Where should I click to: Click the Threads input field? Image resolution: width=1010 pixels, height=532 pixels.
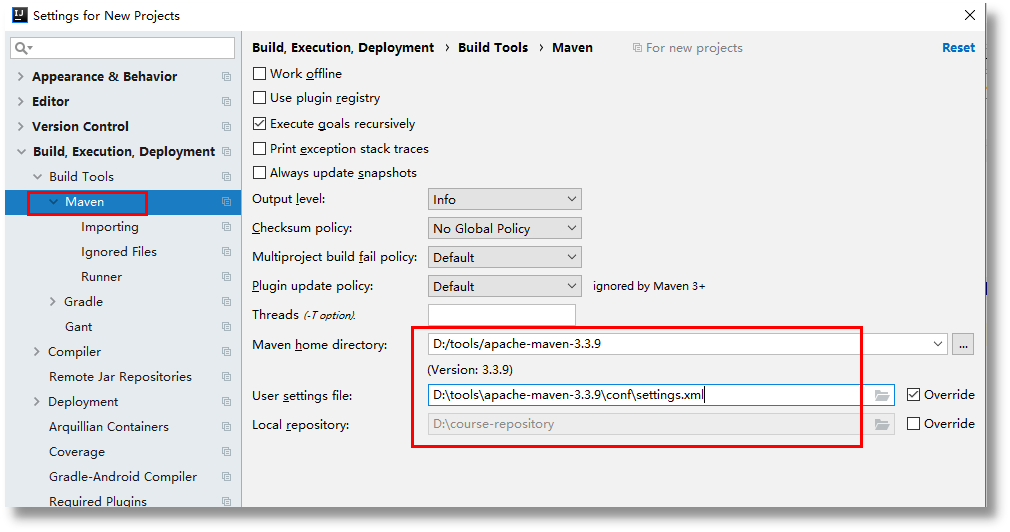(502, 315)
